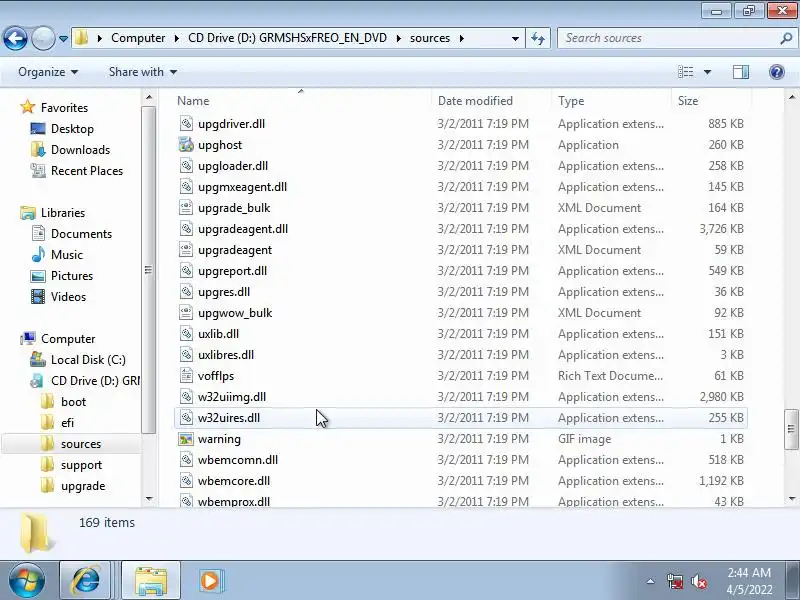800x600 pixels.
Task: Select the upgradeagent XML document icon
Action: pyautogui.click(x=186, y=249)
